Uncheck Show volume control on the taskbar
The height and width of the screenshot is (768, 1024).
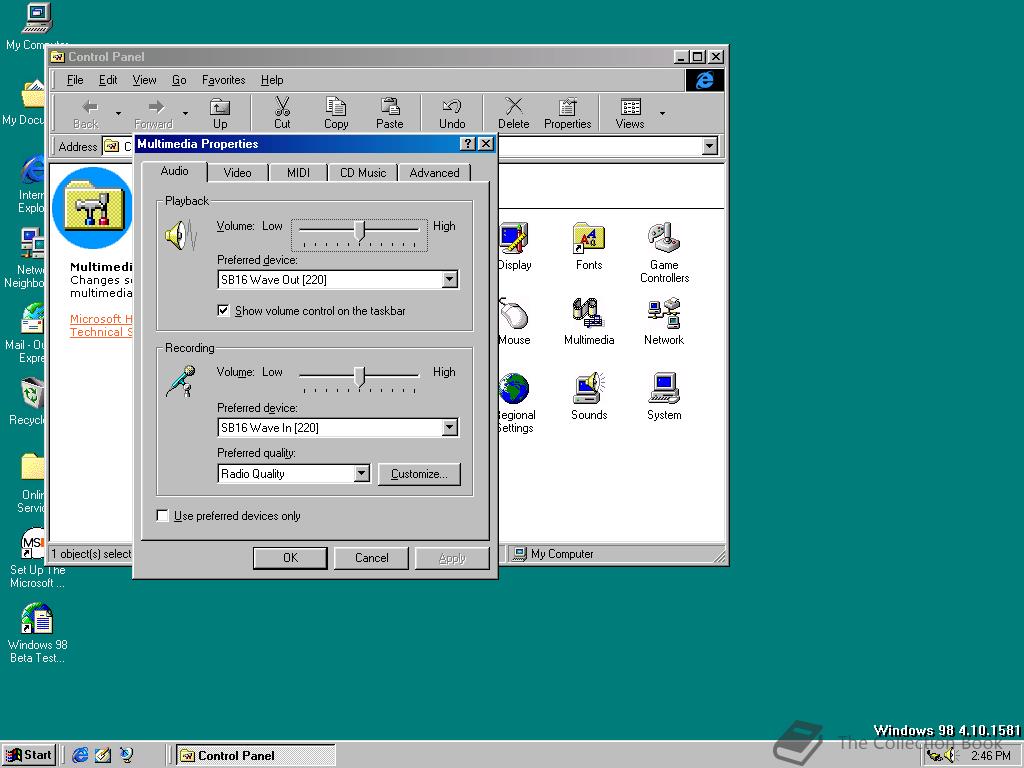tap(223, 310)
